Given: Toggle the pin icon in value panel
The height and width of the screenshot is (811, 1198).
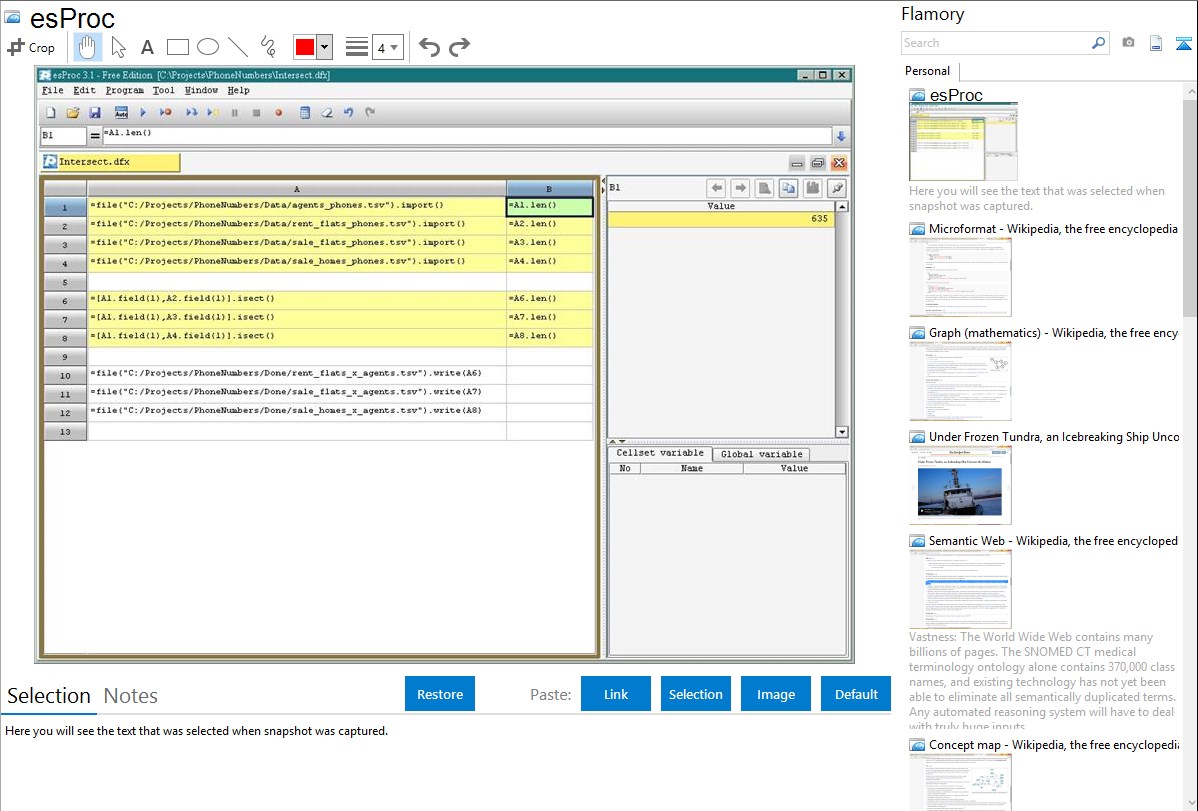Looking at the screenshot, I should [837, 188].
